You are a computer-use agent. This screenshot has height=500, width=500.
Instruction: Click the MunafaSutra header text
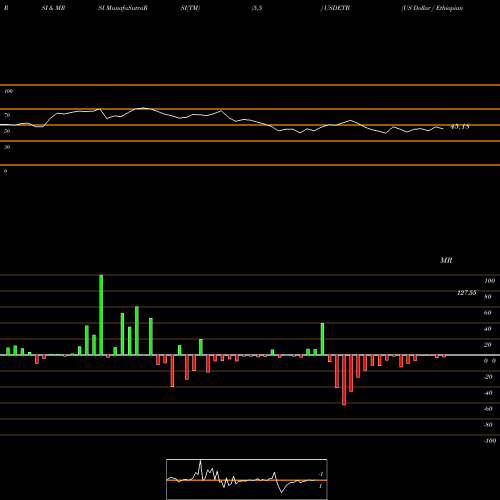[x=123, y=8]
